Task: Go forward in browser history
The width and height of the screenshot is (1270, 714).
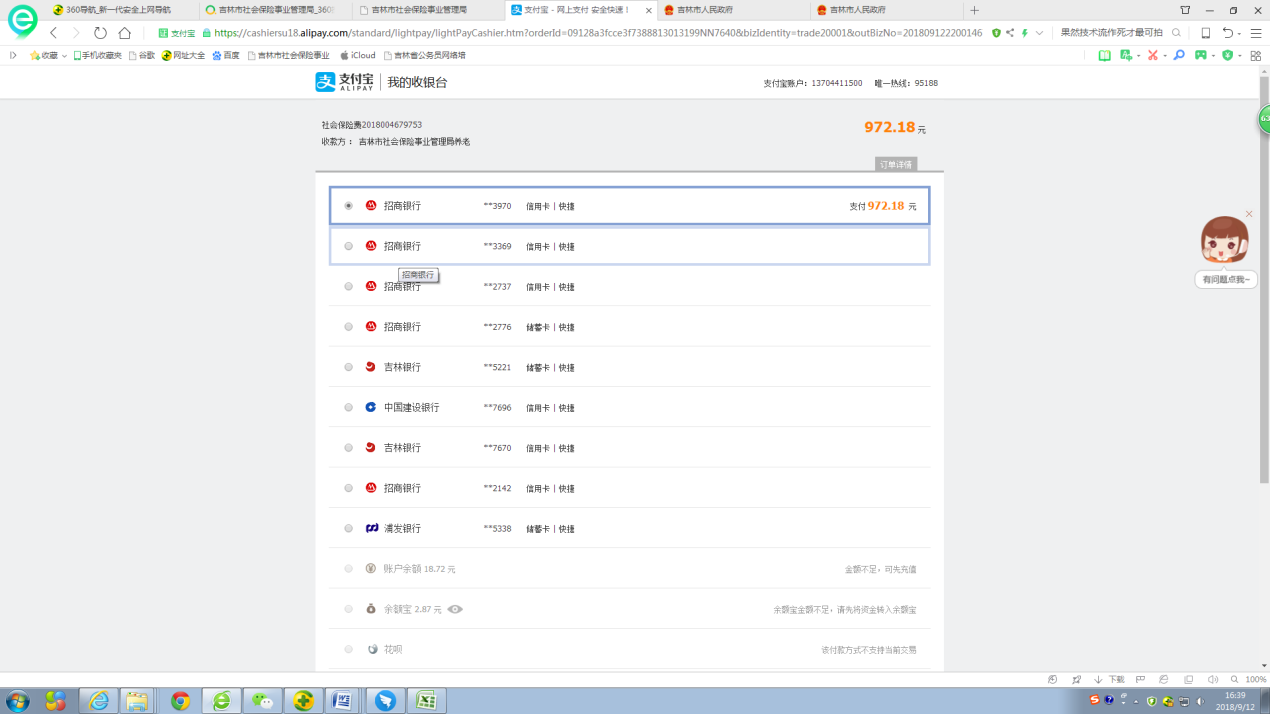Action: 76,33
